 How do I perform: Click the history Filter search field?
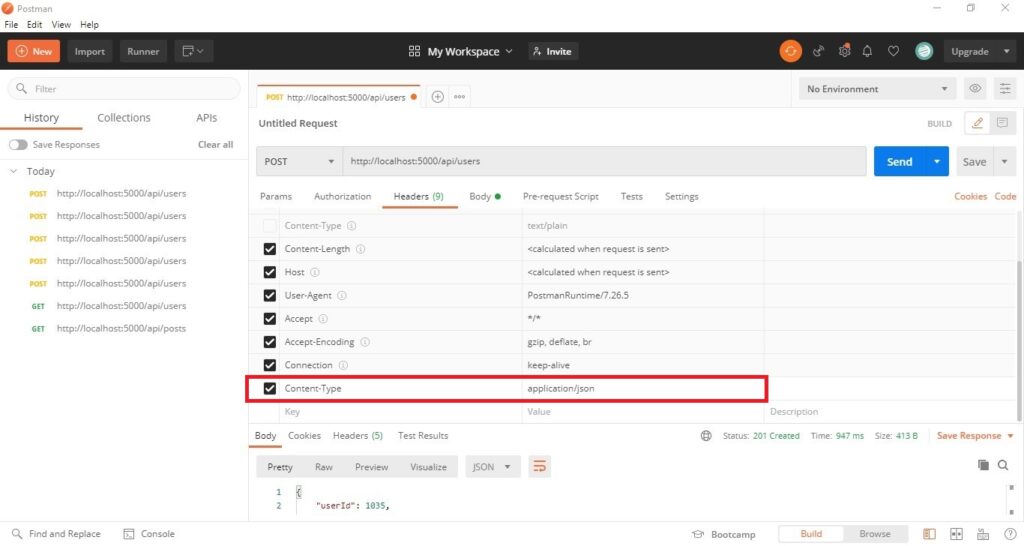[x=124, y=88]
